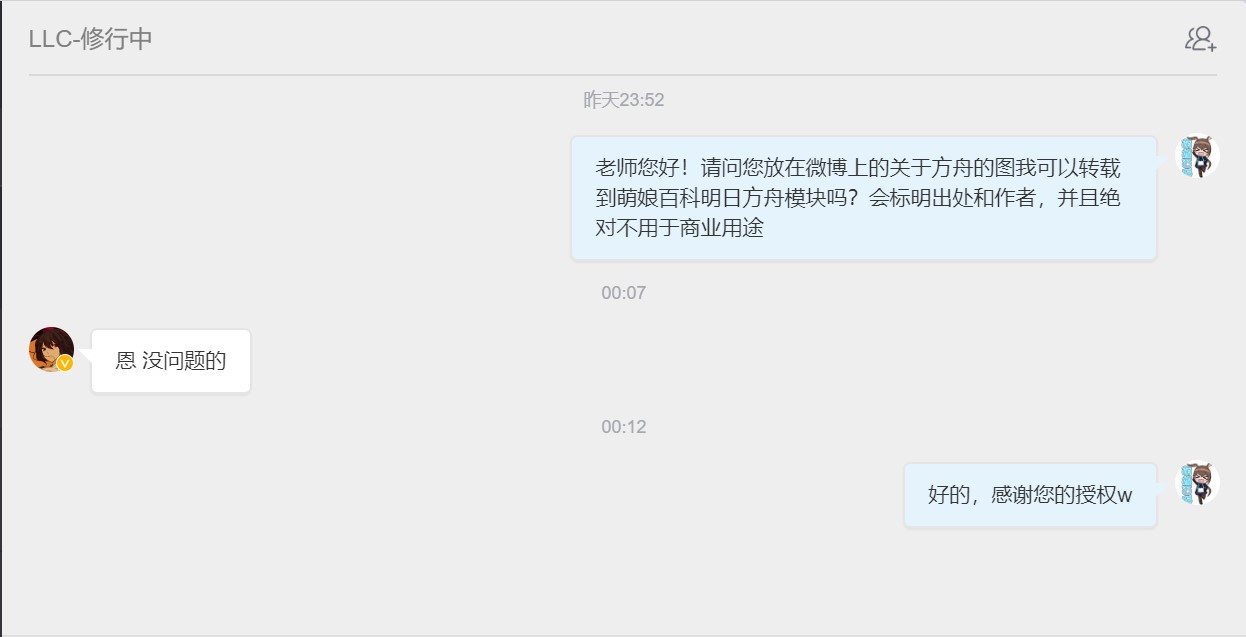This screenshot has height=637, width=1246.
Task: Click the dark strip along the left window edge
Action: click(1, 318)
